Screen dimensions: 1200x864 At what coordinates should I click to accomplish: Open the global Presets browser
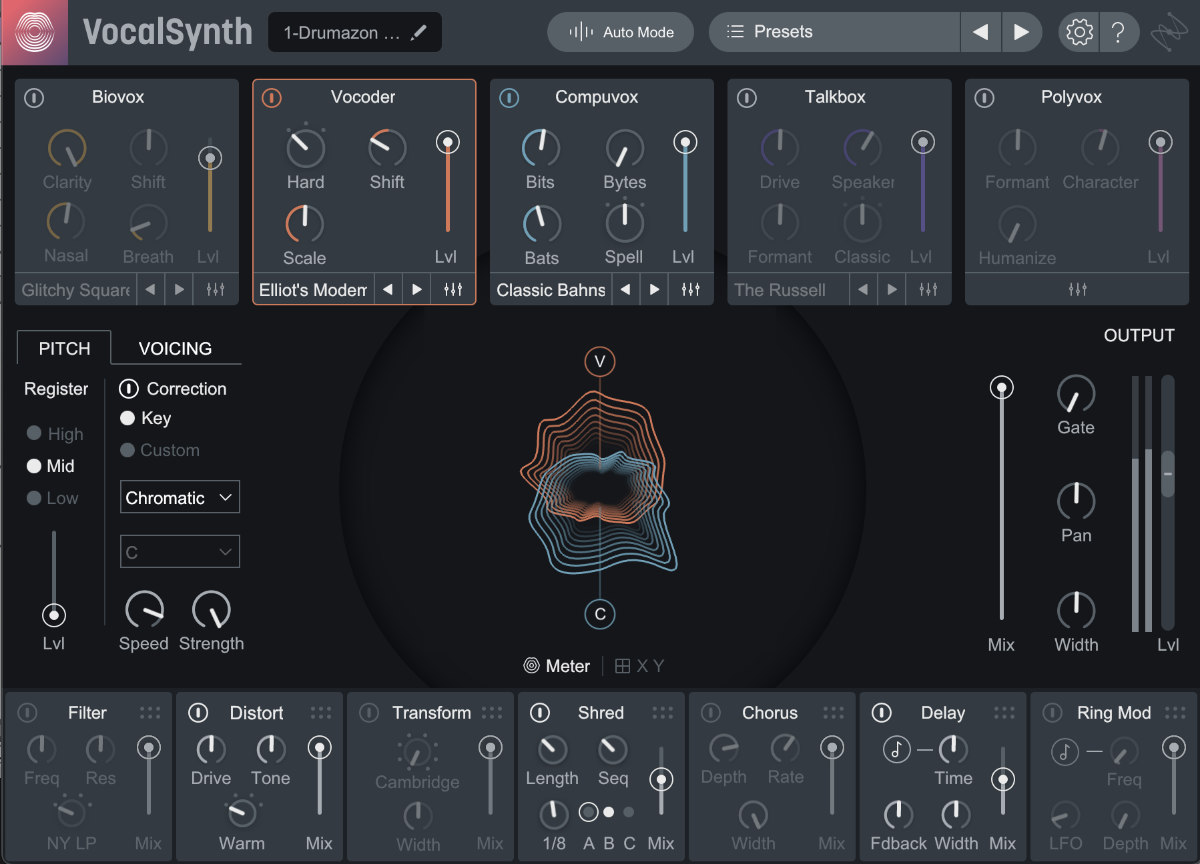pyautogui.click(x=835, y=32)
